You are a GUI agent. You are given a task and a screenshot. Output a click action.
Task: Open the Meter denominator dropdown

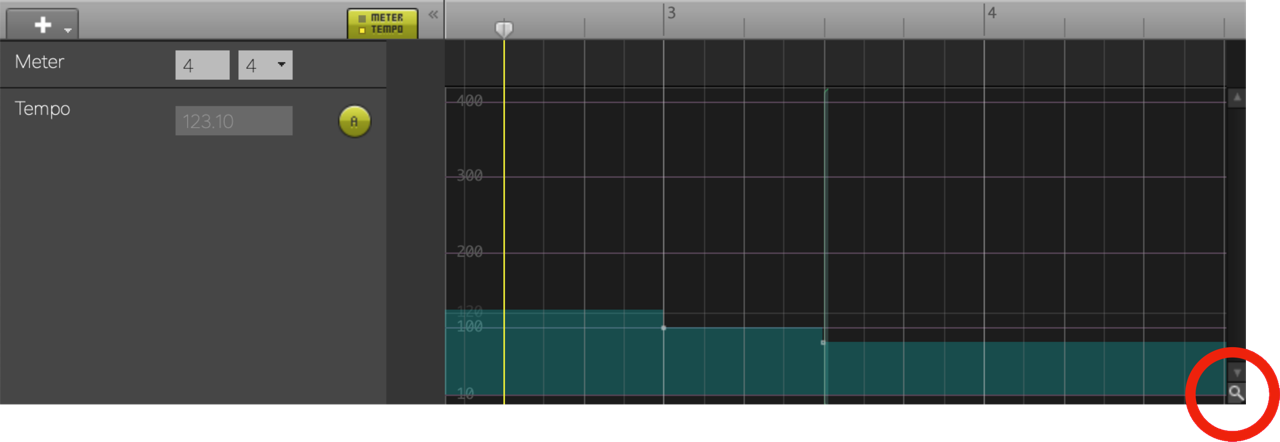point(266,66)
